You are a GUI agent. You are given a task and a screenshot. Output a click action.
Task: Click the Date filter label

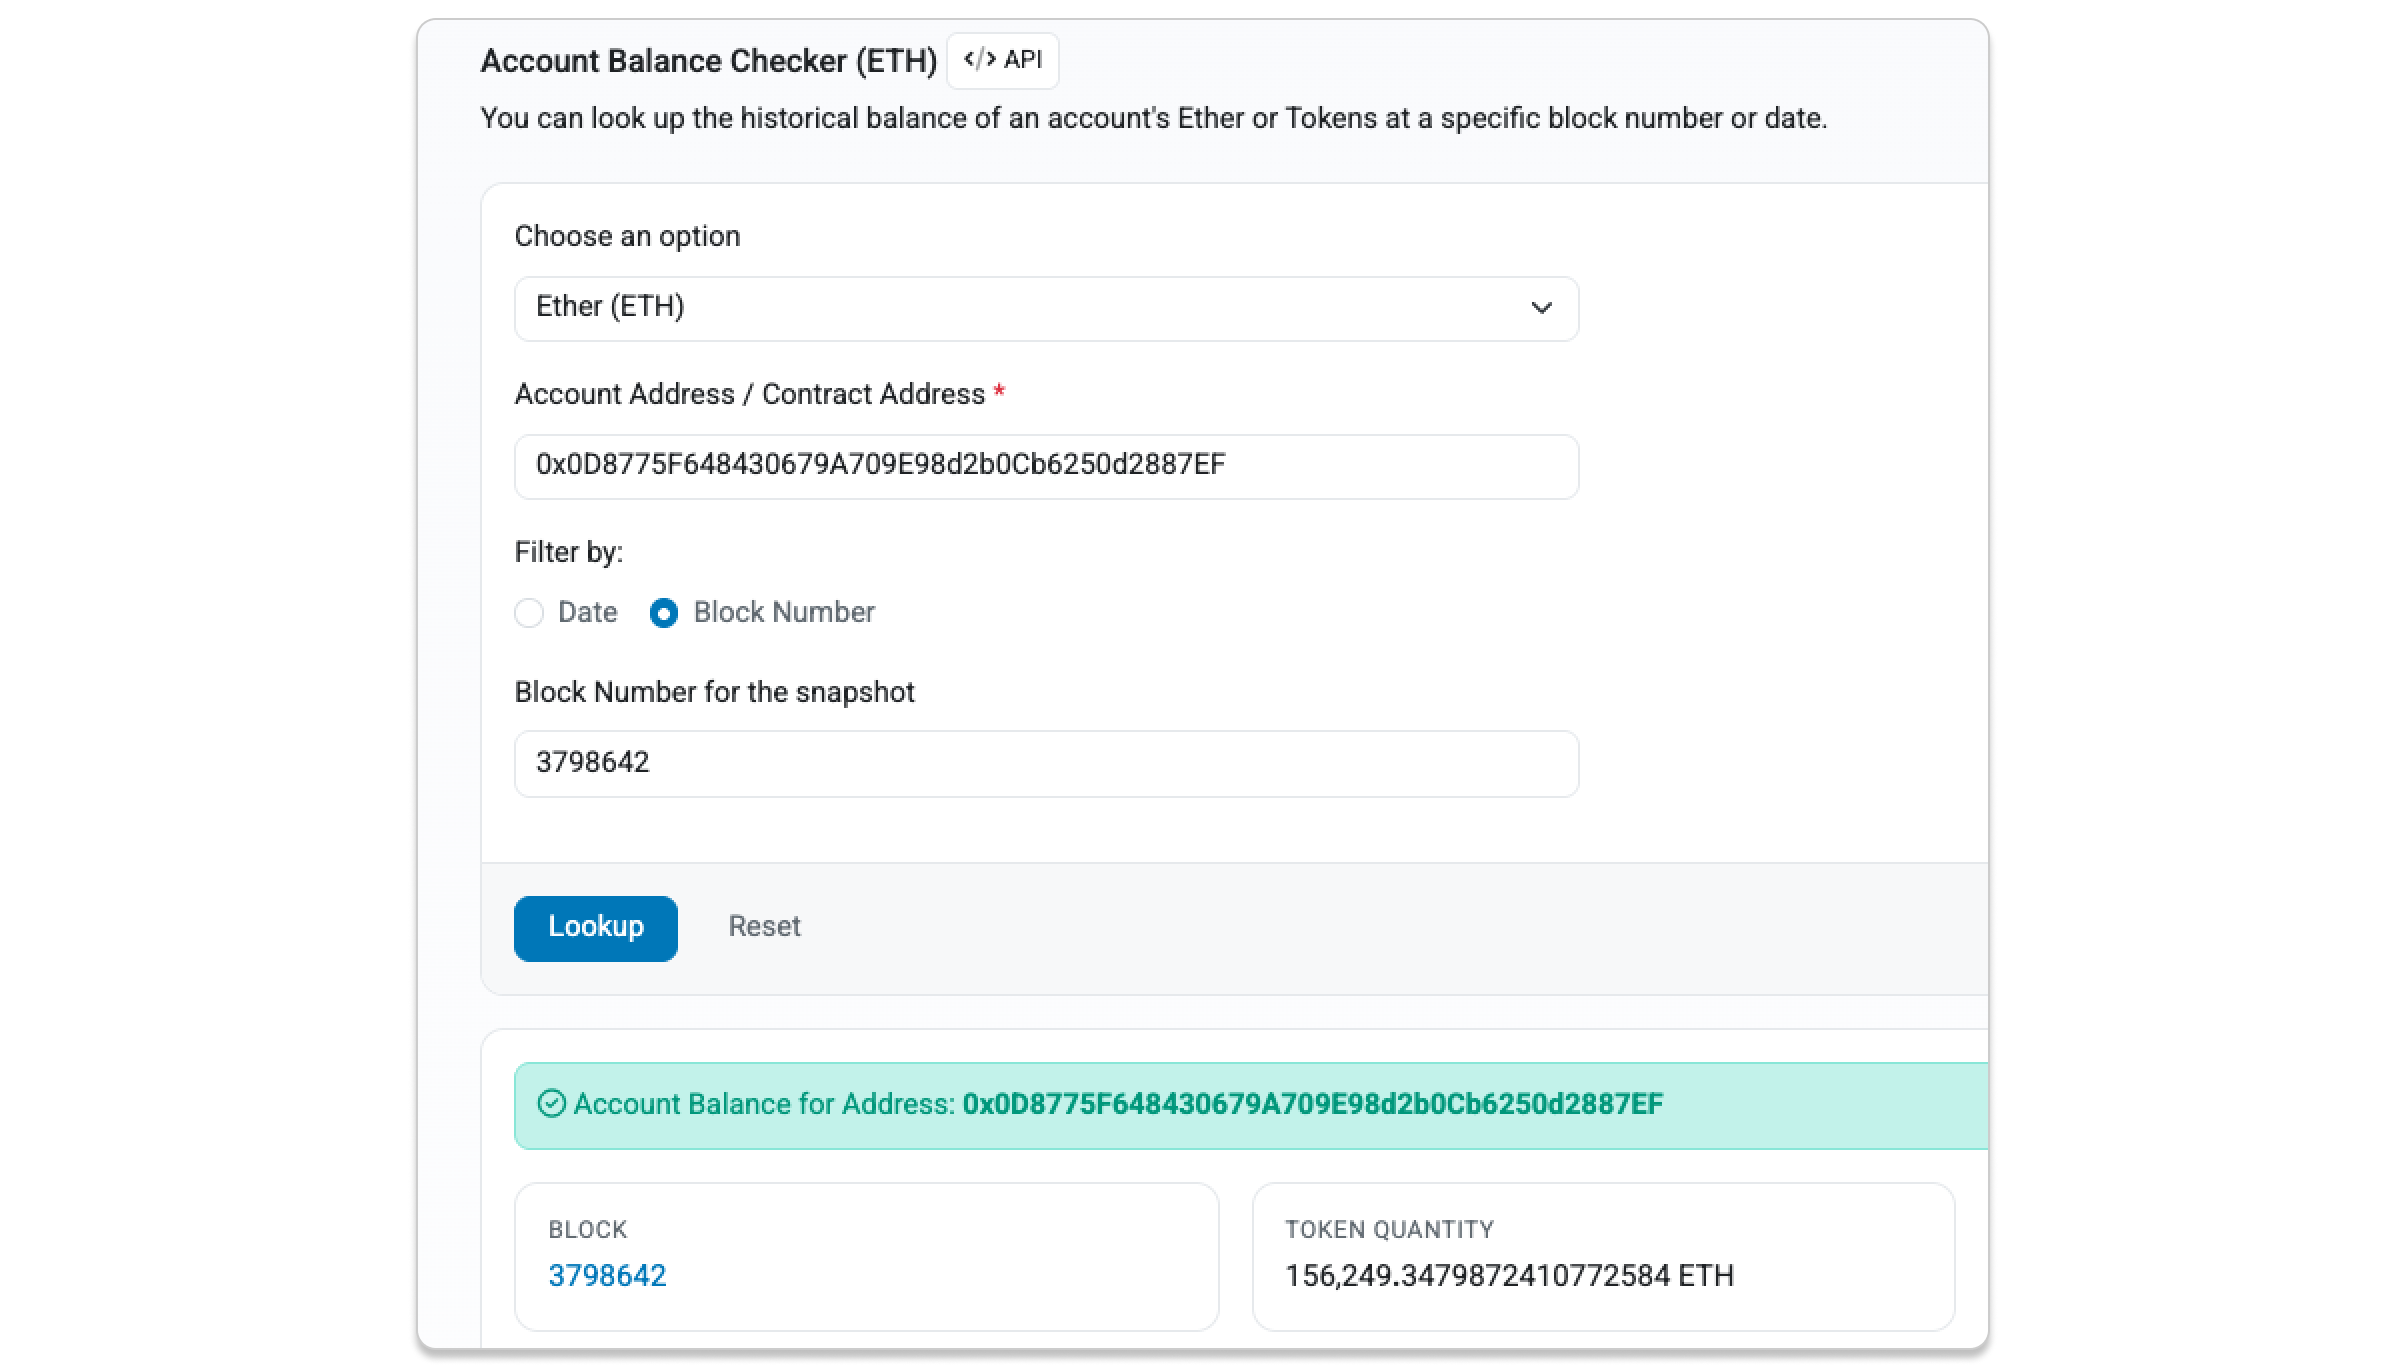(x=587, y=612)
